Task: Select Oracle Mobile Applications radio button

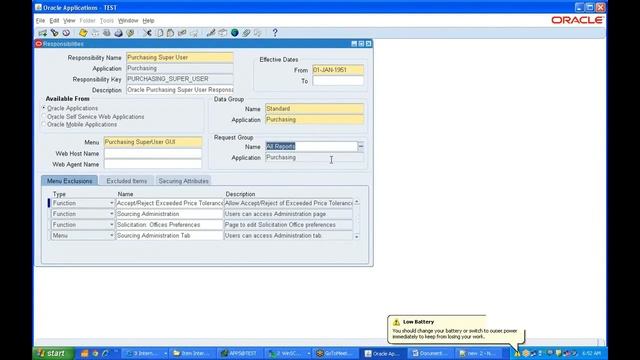Action: pyautogui.click(x=44, y=124)
